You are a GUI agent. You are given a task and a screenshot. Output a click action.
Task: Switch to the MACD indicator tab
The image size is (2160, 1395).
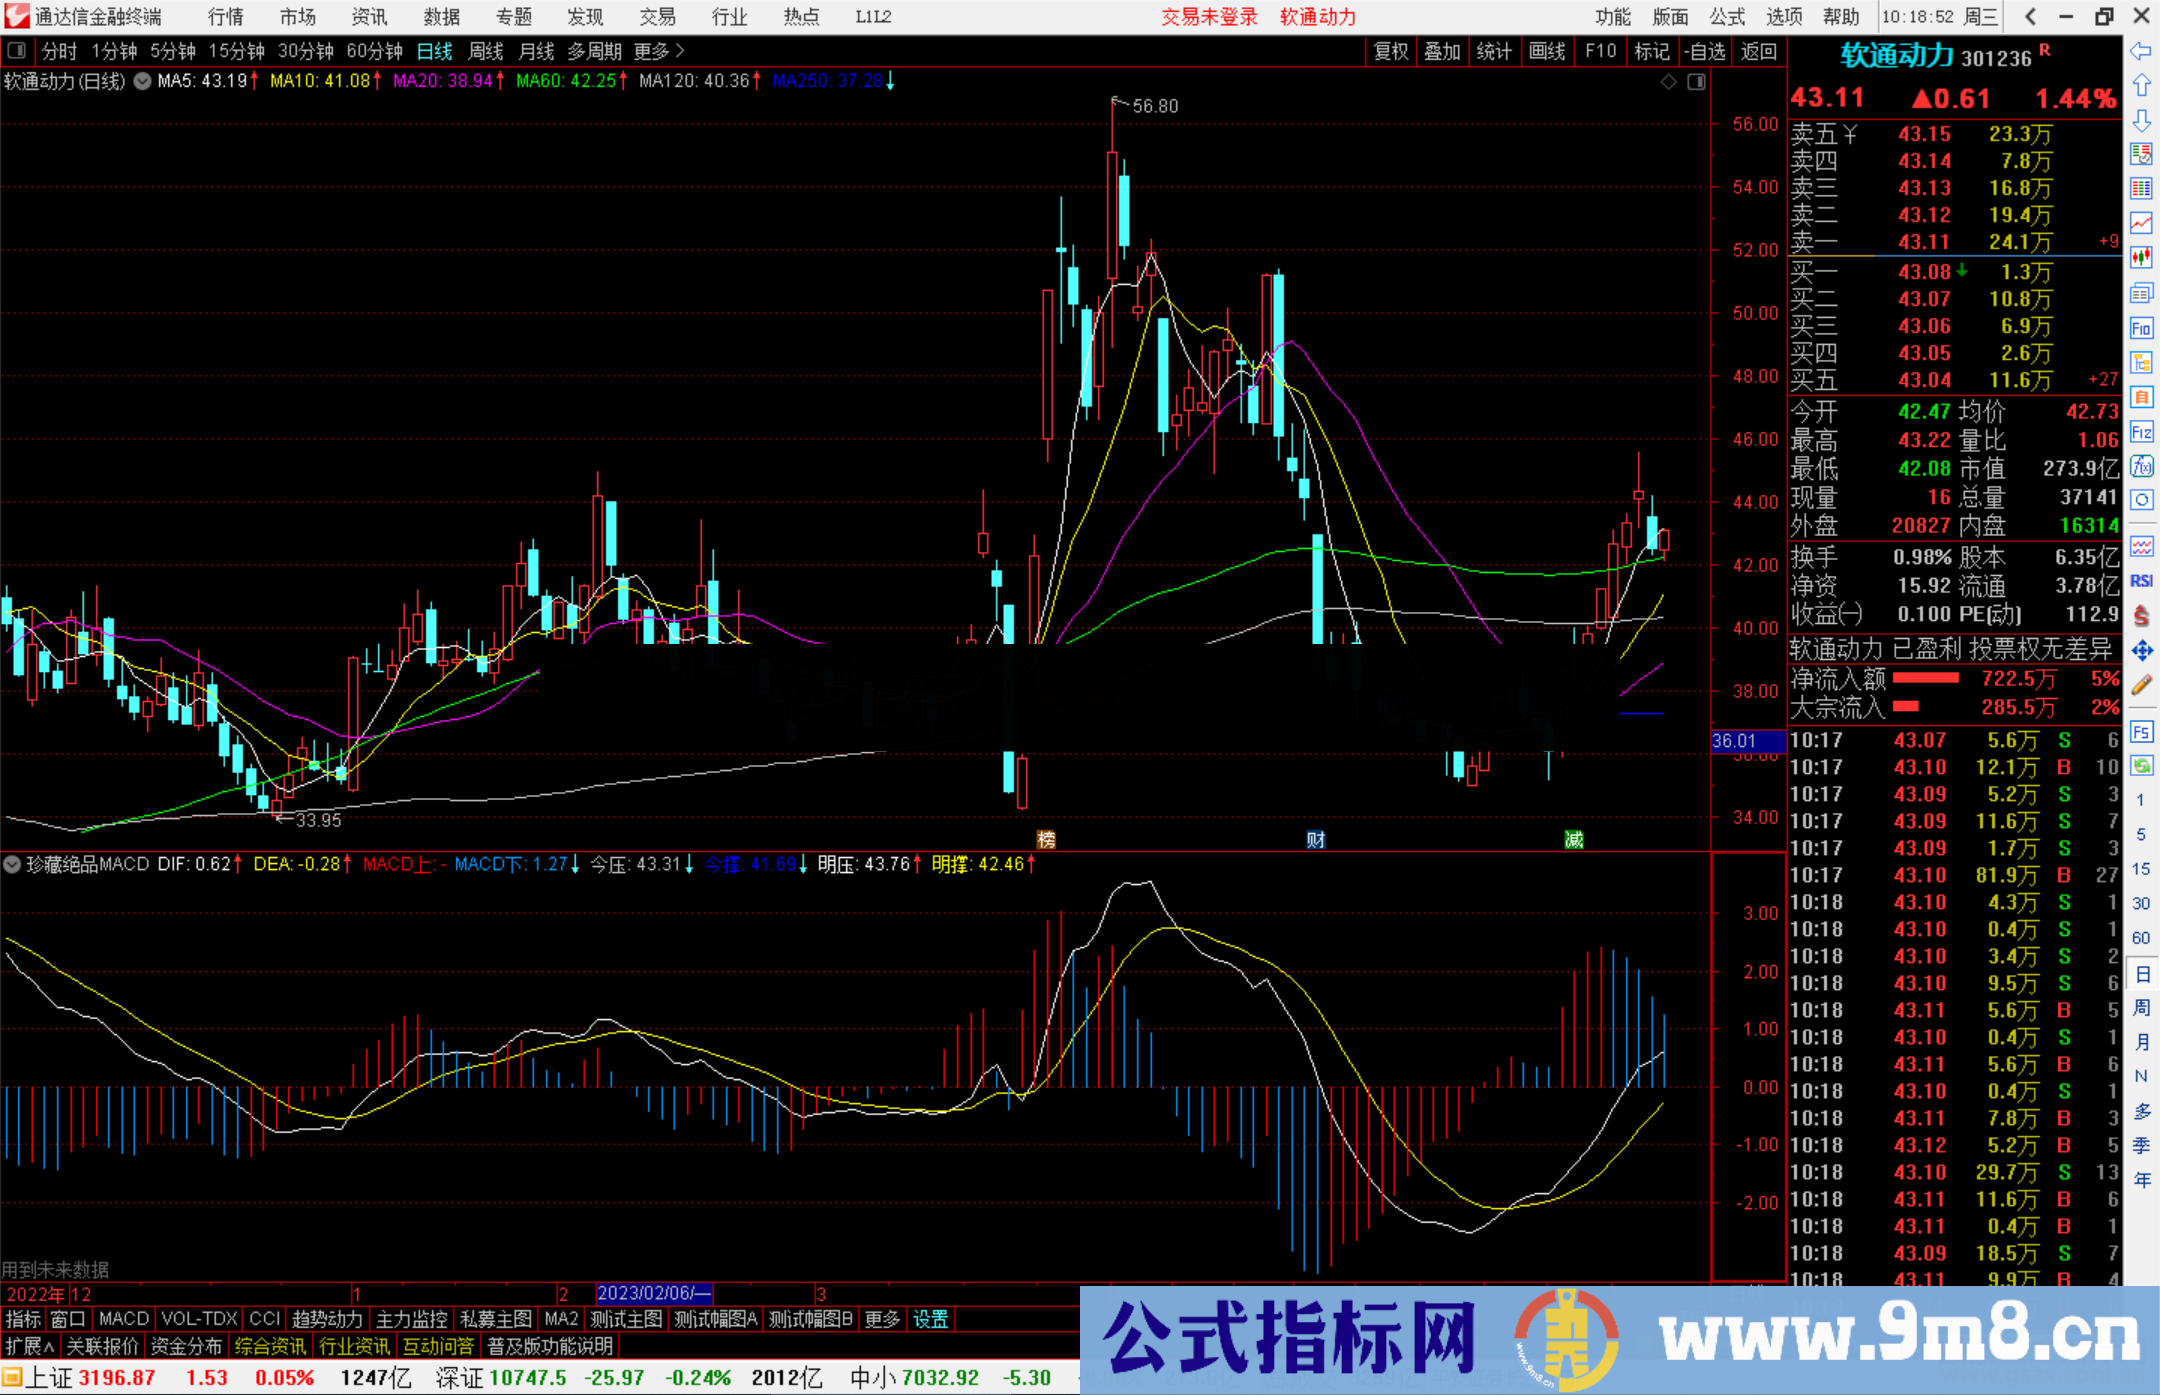coord(123,1319)
